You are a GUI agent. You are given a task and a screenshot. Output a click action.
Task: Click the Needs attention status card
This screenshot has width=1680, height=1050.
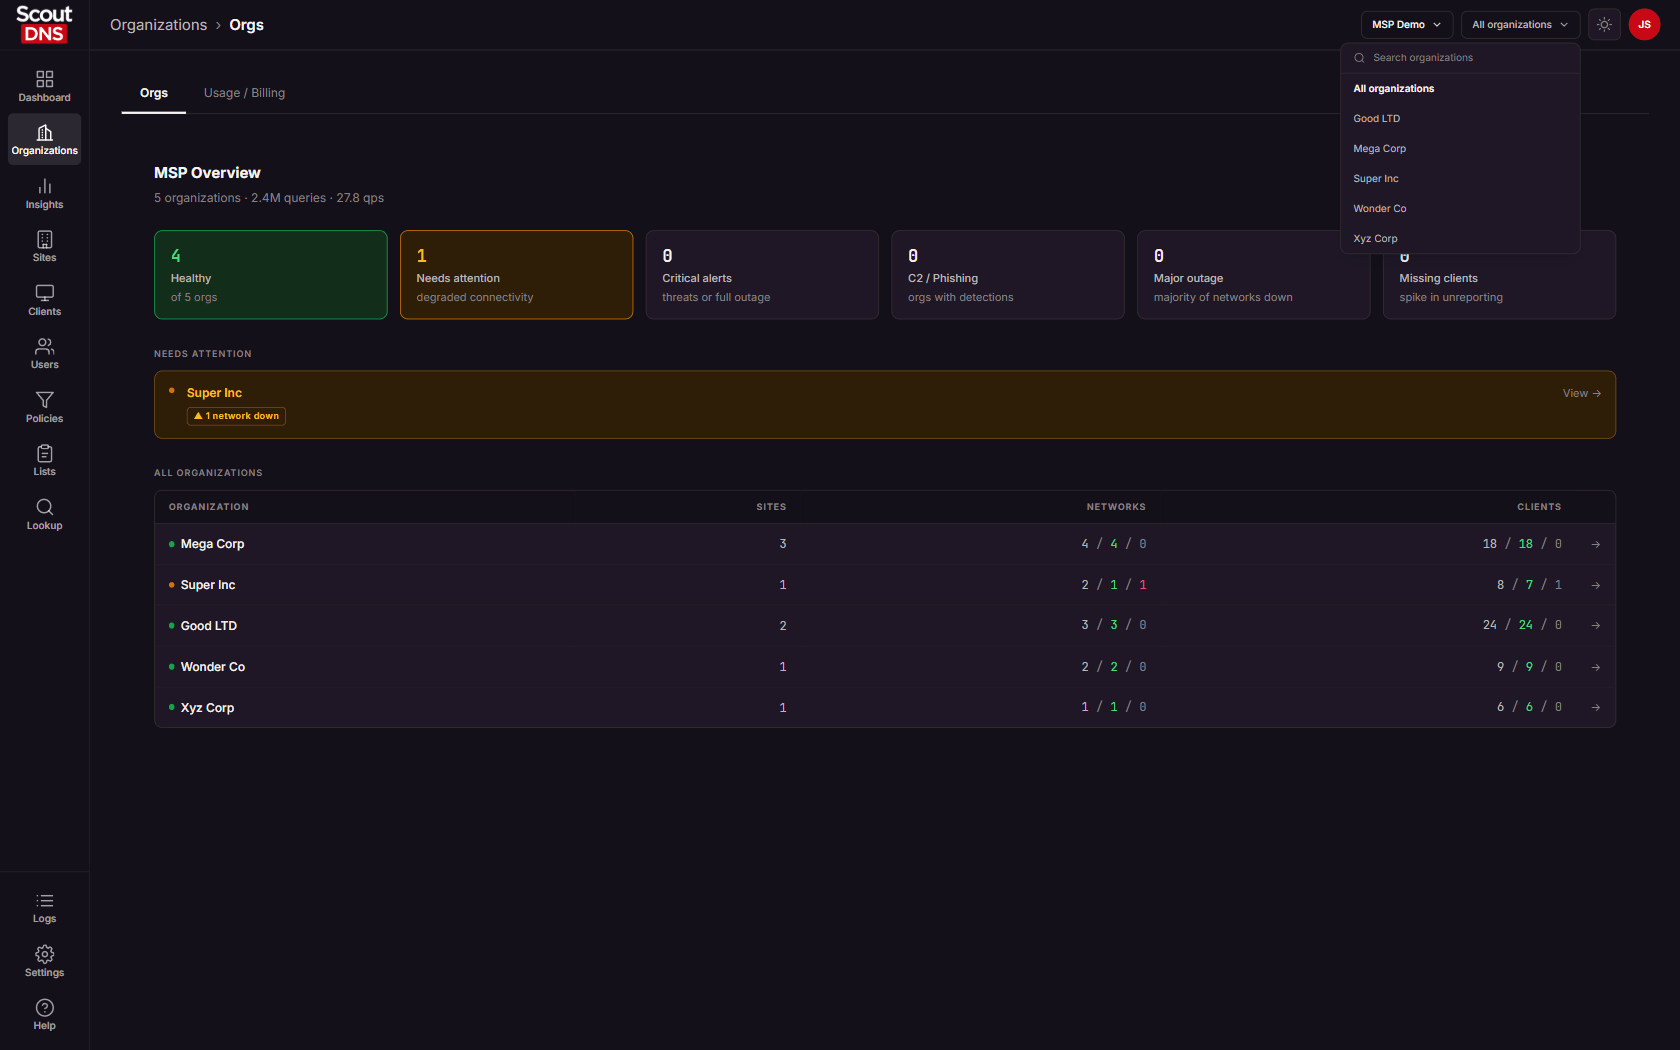(x=516, y=275)
